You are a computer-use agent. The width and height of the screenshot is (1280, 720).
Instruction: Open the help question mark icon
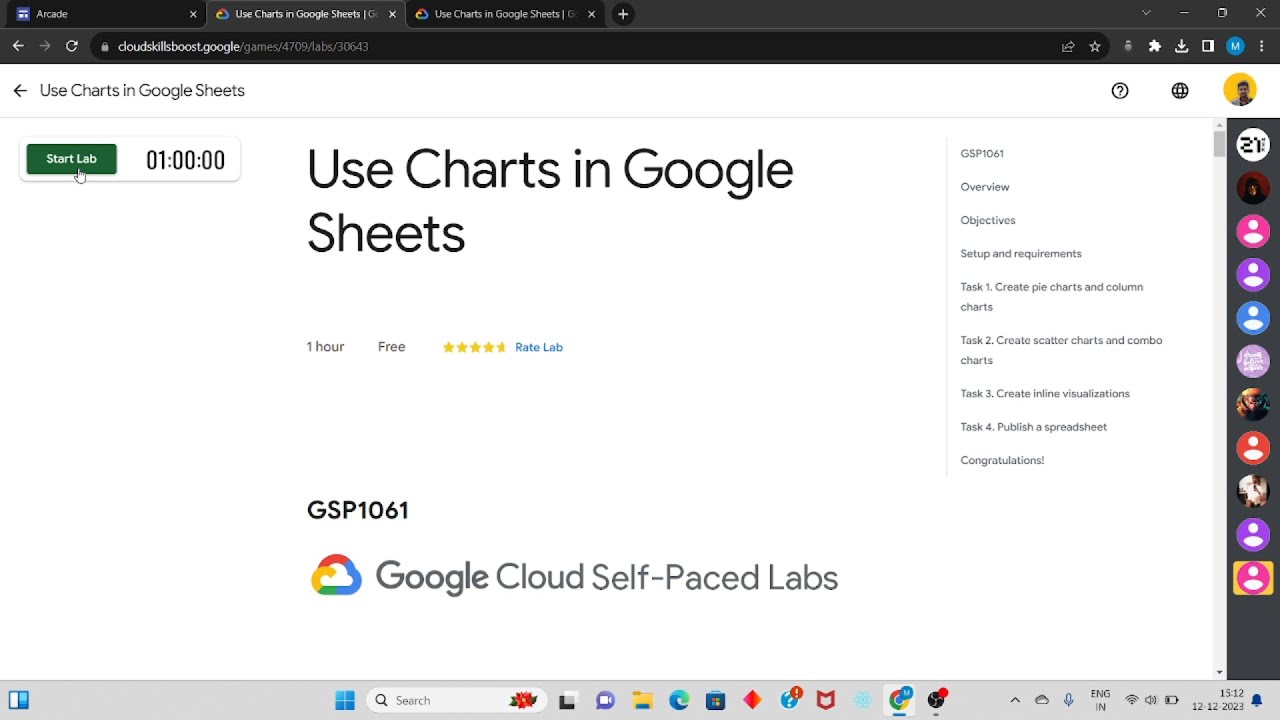click(1120, 91)
